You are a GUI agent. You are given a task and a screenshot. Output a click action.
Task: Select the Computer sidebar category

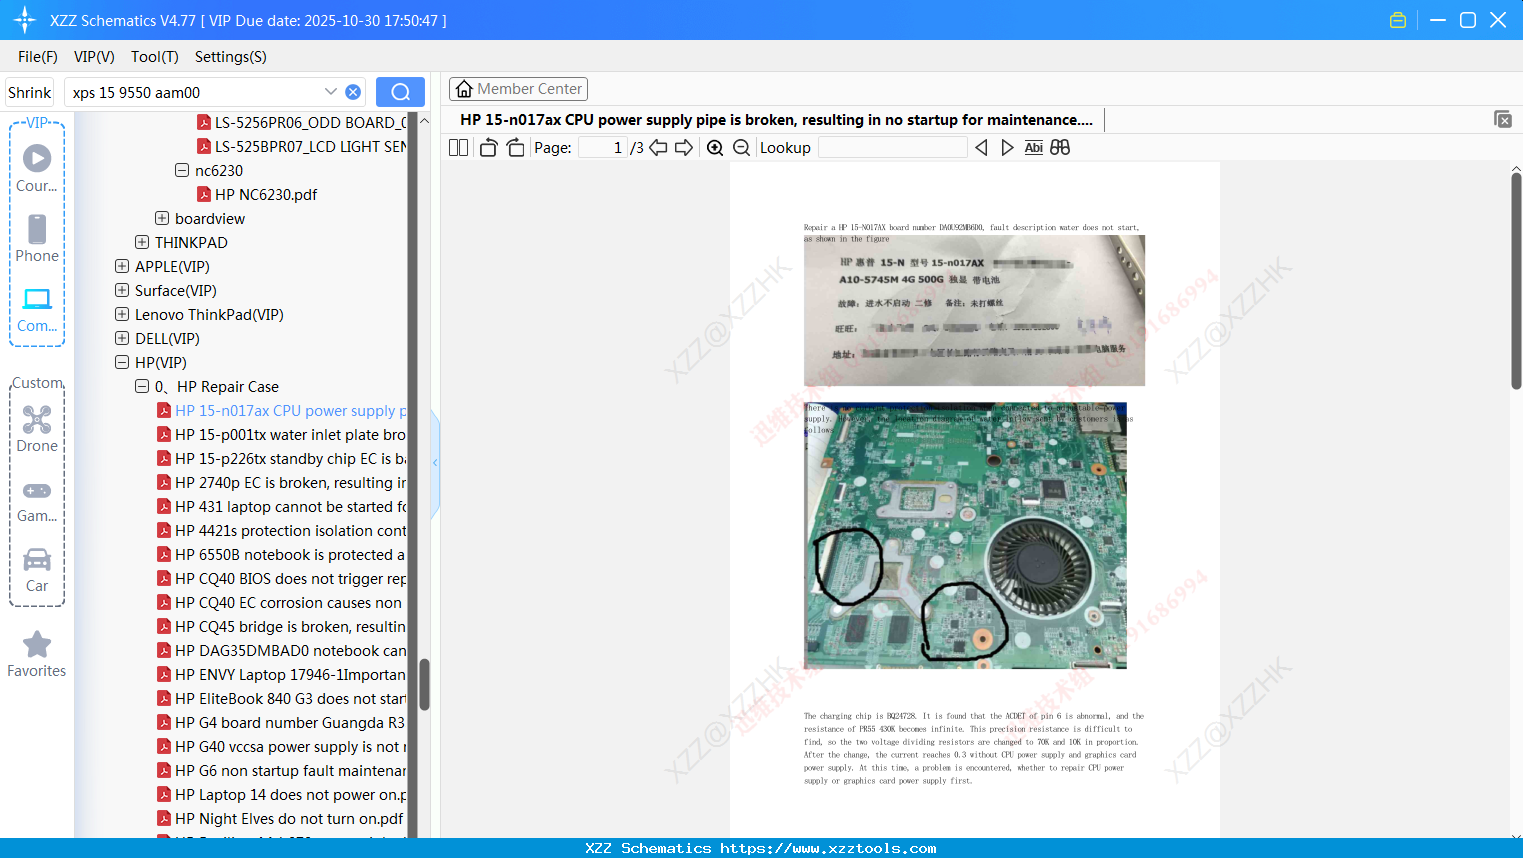point(37,309)
